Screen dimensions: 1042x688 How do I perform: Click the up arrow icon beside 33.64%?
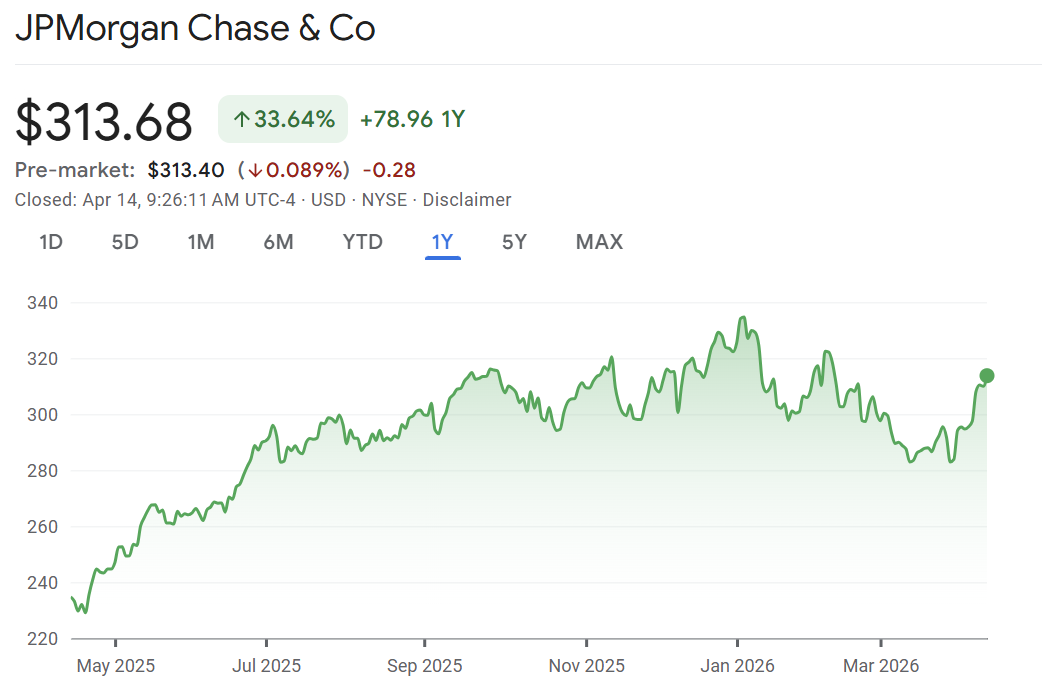[x=241, y=120]
